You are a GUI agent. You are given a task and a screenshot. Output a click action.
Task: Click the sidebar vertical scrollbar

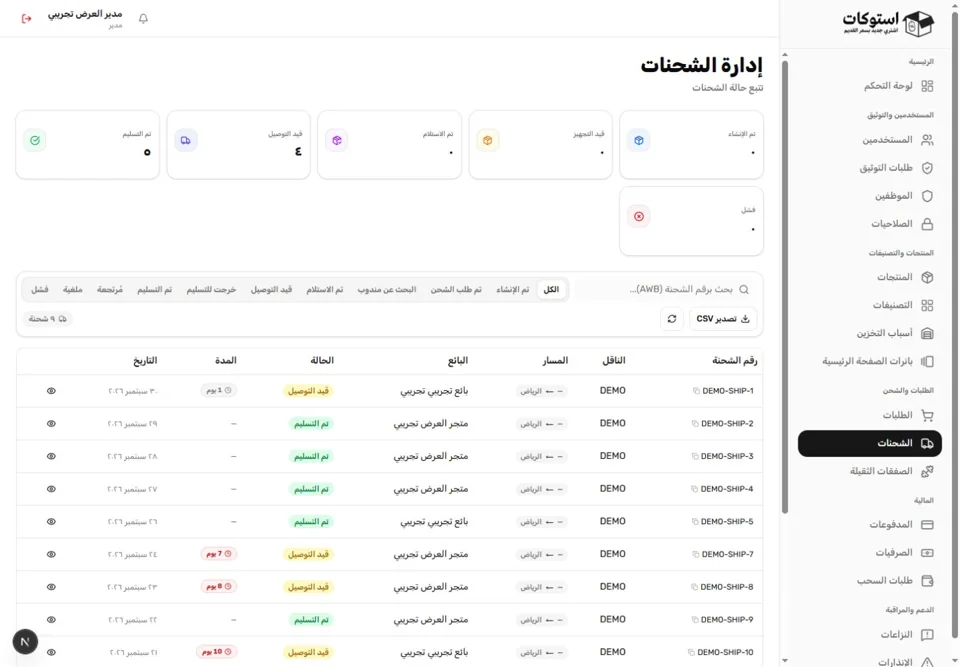(x=785, y=288)
